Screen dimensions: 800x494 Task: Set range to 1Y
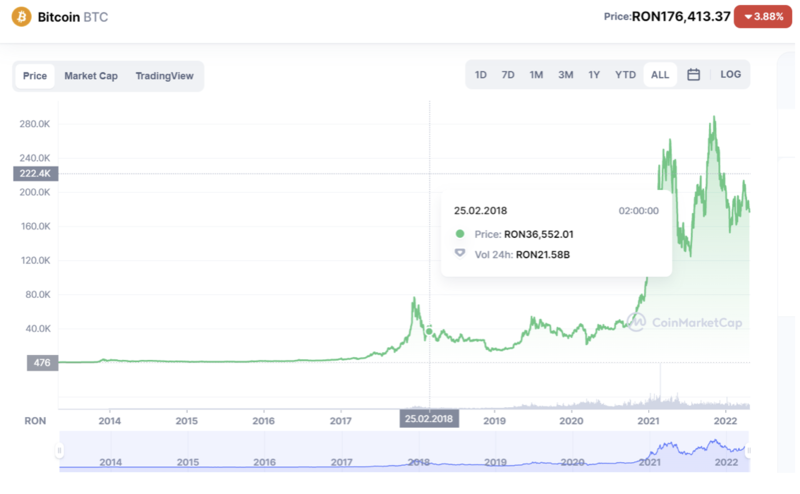[x=594, y=75]
